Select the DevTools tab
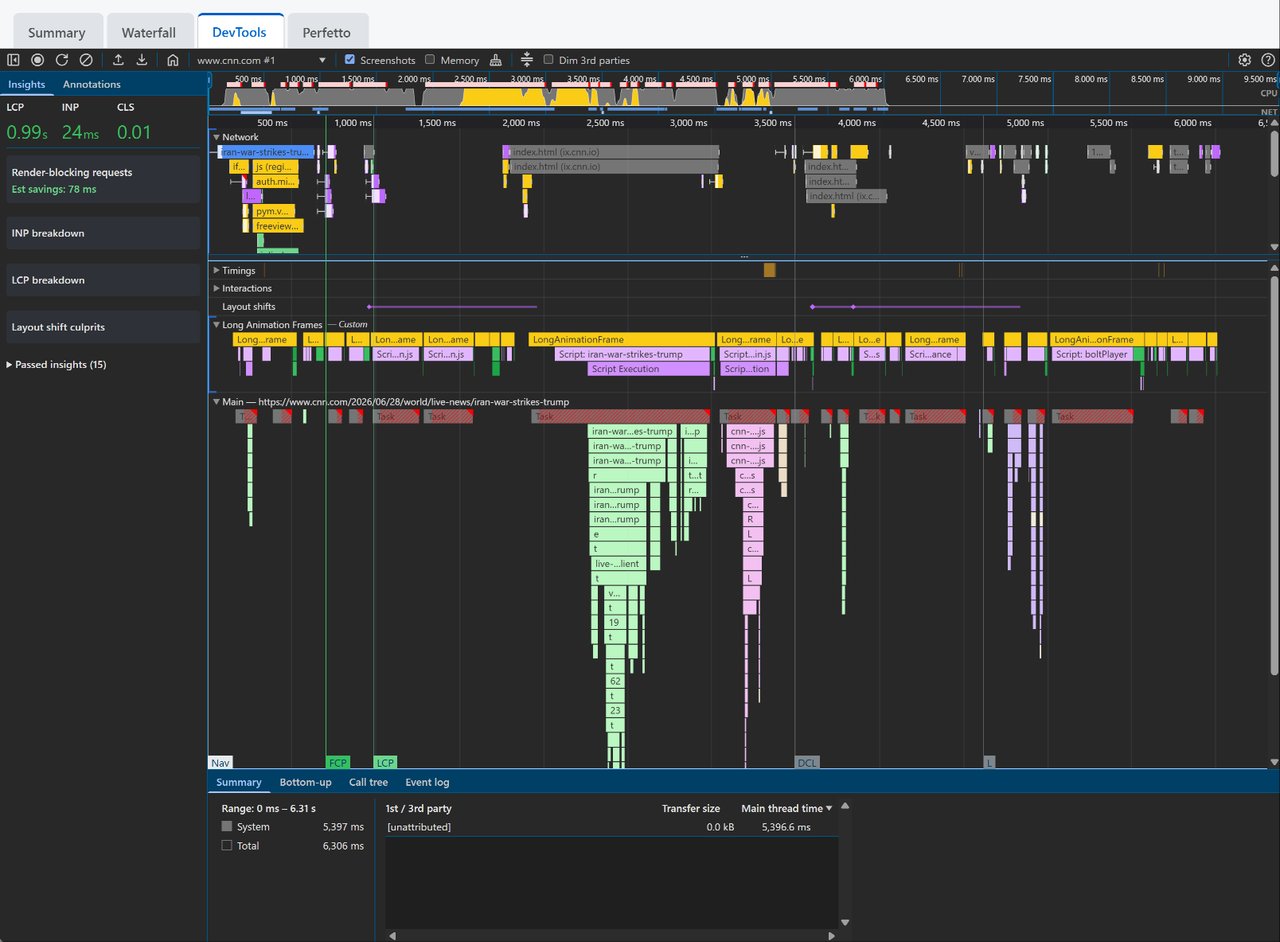Viewport: 1280px width, 942px height. pos(240,32)
